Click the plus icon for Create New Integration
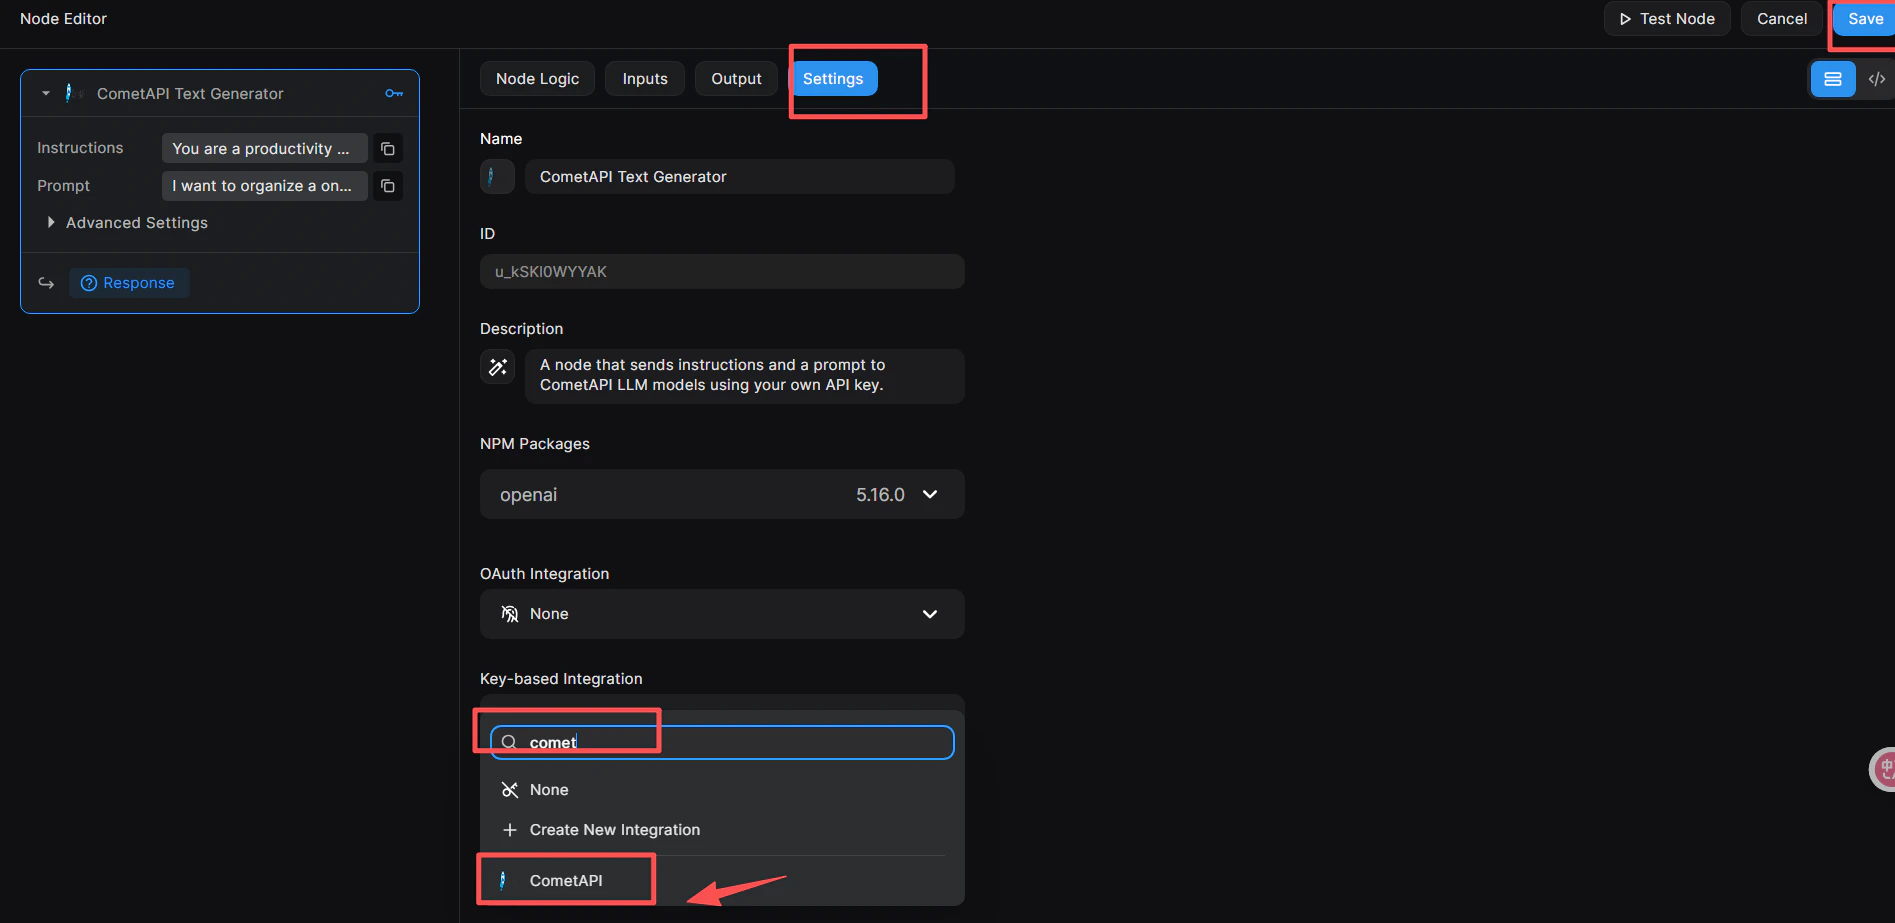Screen dimensions: 1895x923 click(x=510, y=829)
